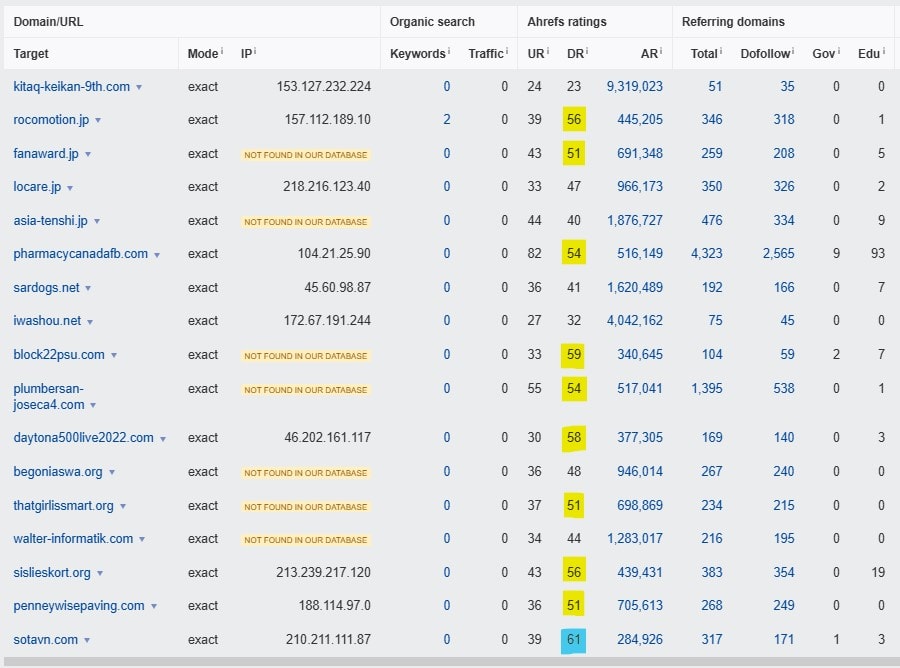Click the info icon next to Traffic
Screen dimensions: 900x668
coord(507,51)
